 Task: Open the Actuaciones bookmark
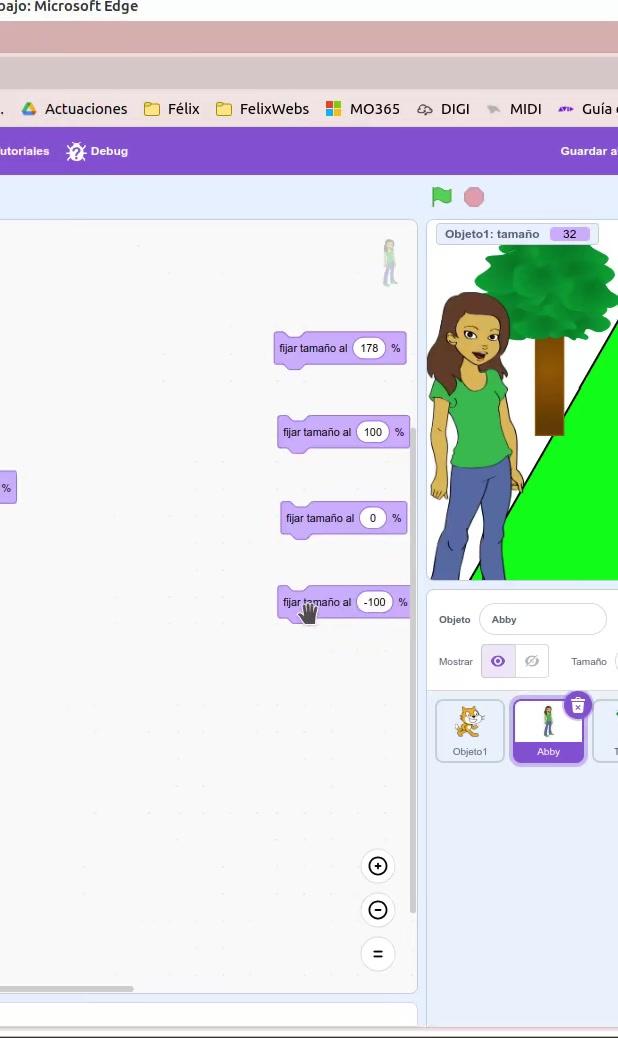click(74, 109)
